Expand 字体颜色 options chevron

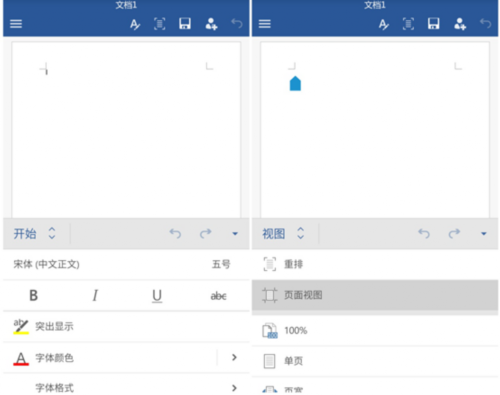[234, 357]
